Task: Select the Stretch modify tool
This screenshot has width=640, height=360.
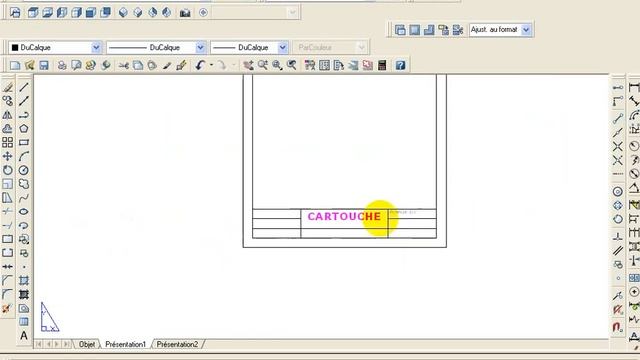Action: coord(7,198)
